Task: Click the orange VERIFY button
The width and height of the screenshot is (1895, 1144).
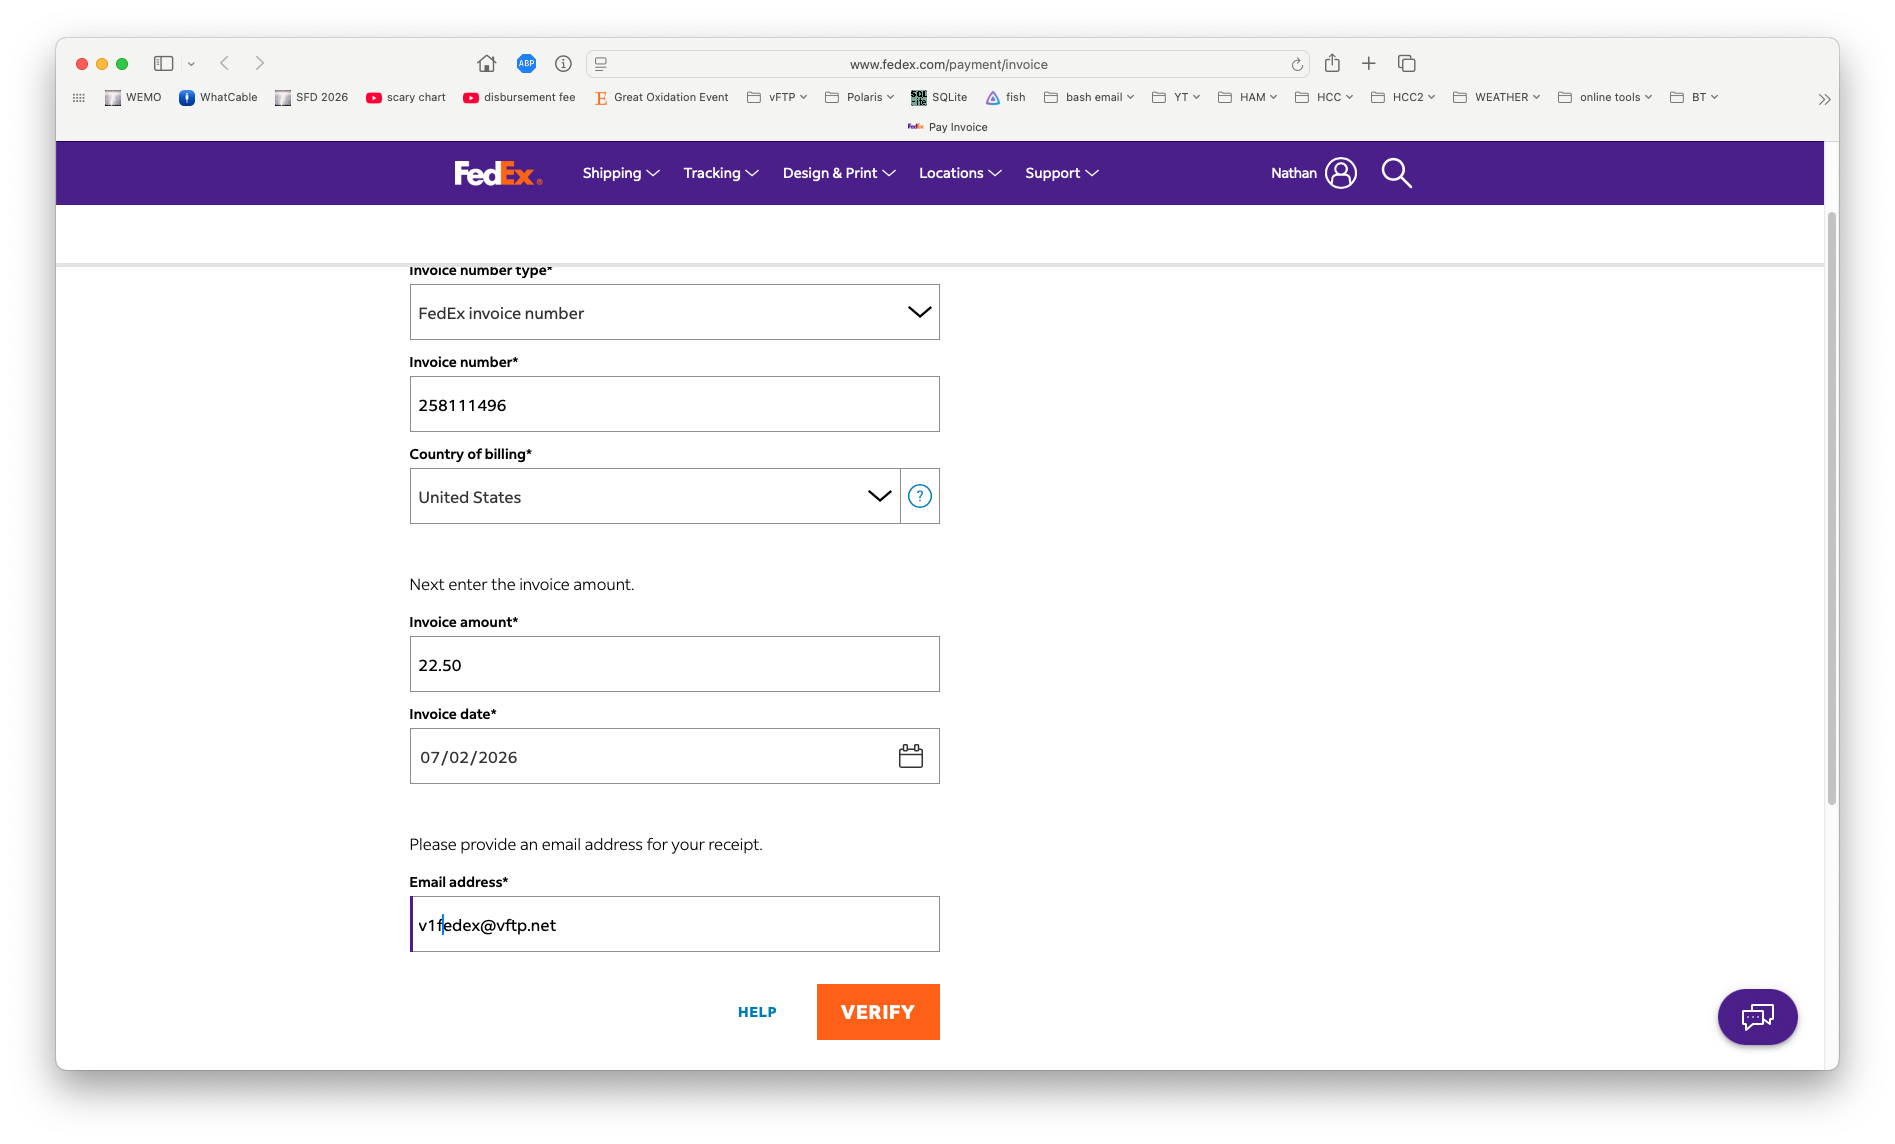Action: [x=878, y=1012]
